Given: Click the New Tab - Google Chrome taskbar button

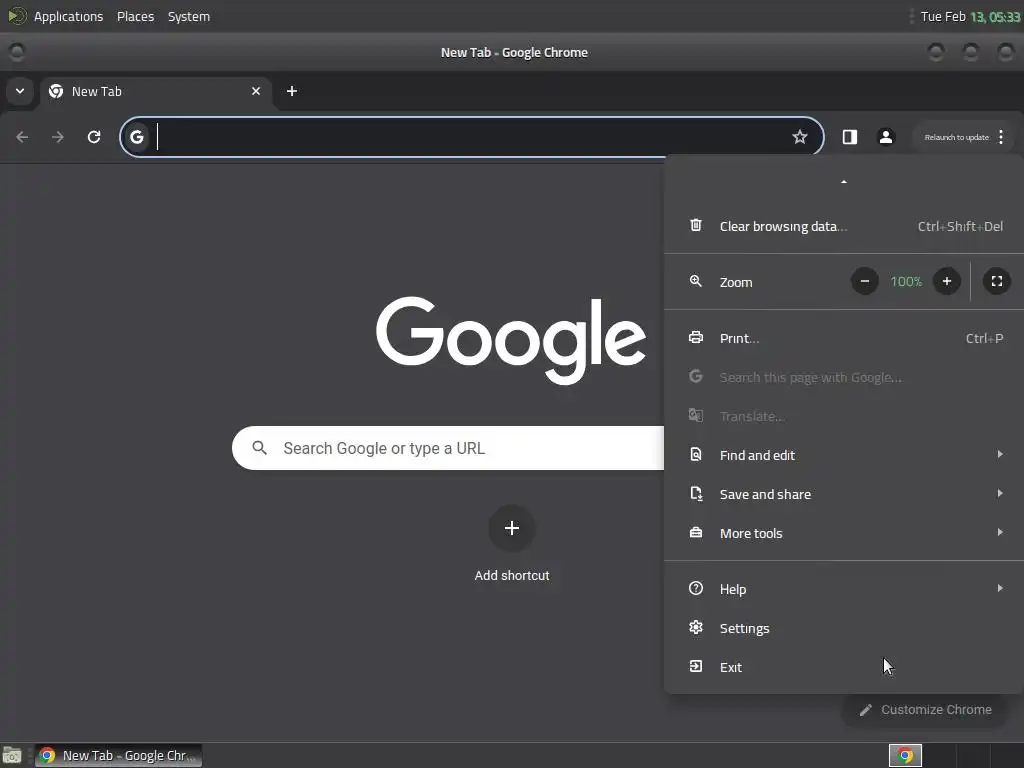Looking at the screenshot, I should pos(118,756).
